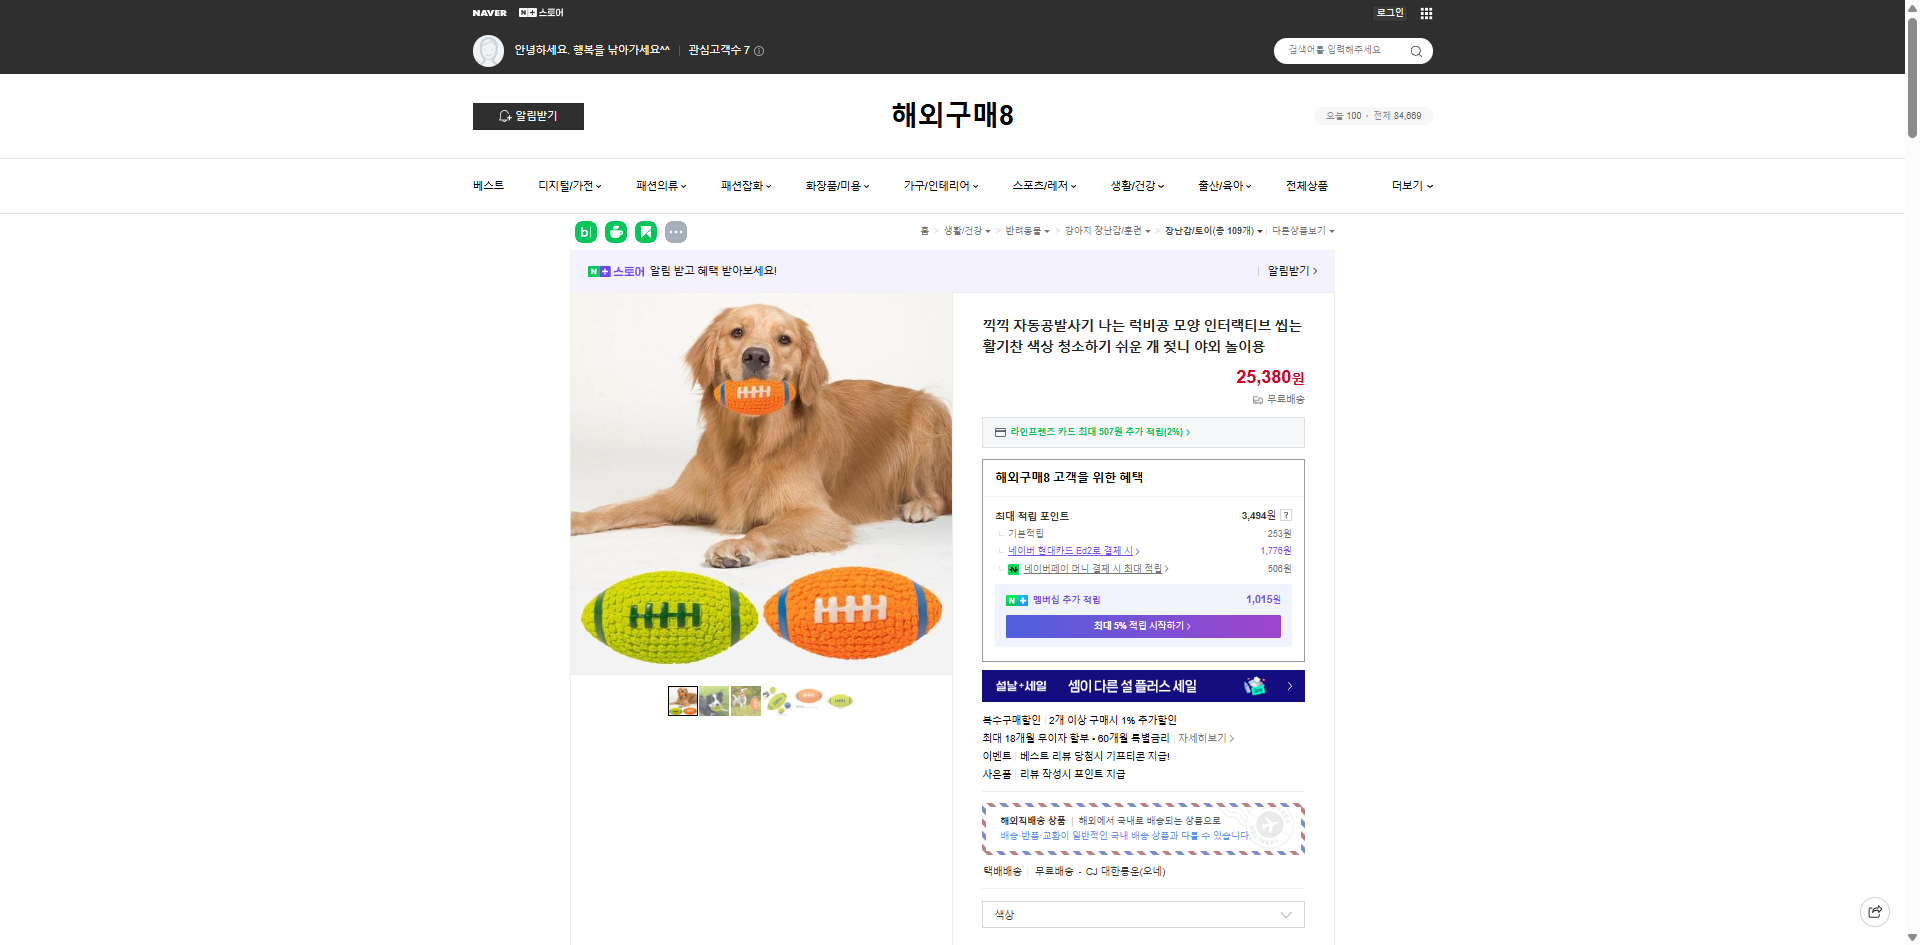Expand the 더보기 navigation menu

[1410, 186]
